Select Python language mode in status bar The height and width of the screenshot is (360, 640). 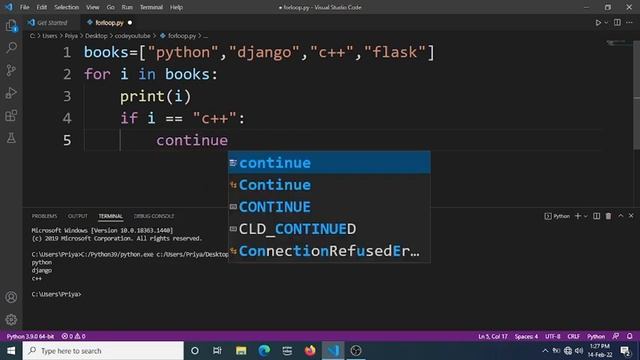(596, 336)
